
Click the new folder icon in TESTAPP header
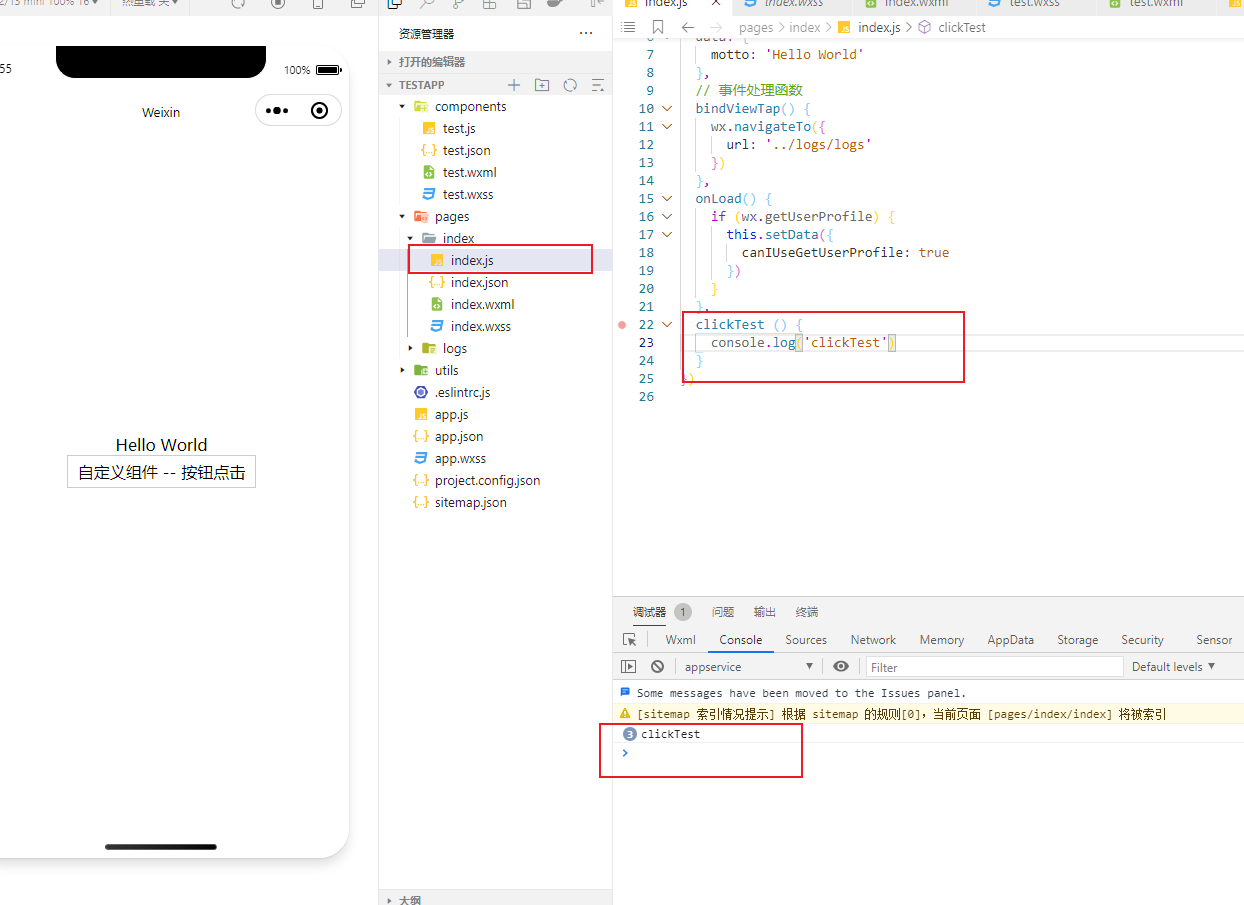click(542, 85)
